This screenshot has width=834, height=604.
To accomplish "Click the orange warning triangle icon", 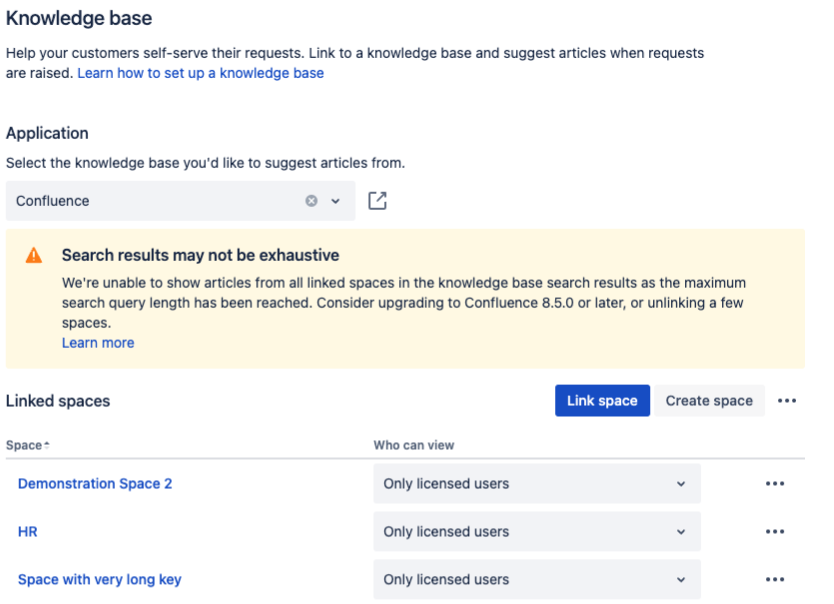I will coord(34,255).
